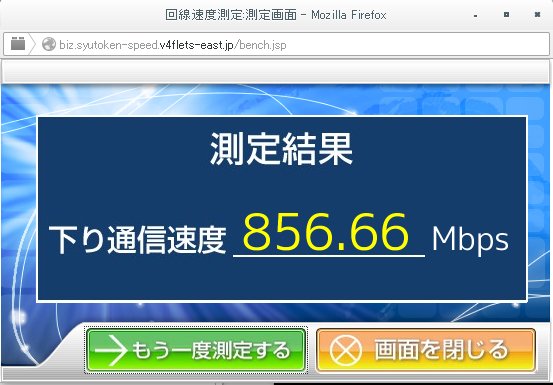Close the Firefox window

click(537, 14)
